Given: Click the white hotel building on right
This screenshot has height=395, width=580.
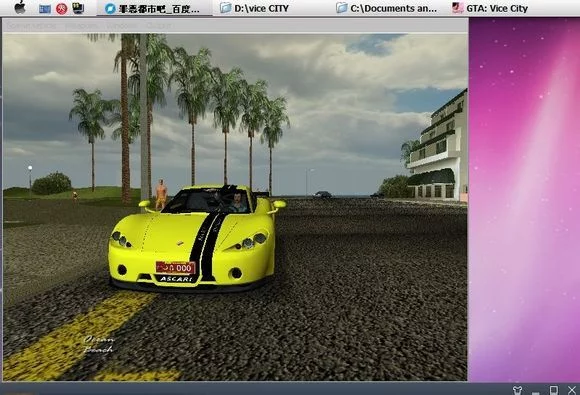Looking at the screenshot, I should (437, 146).
